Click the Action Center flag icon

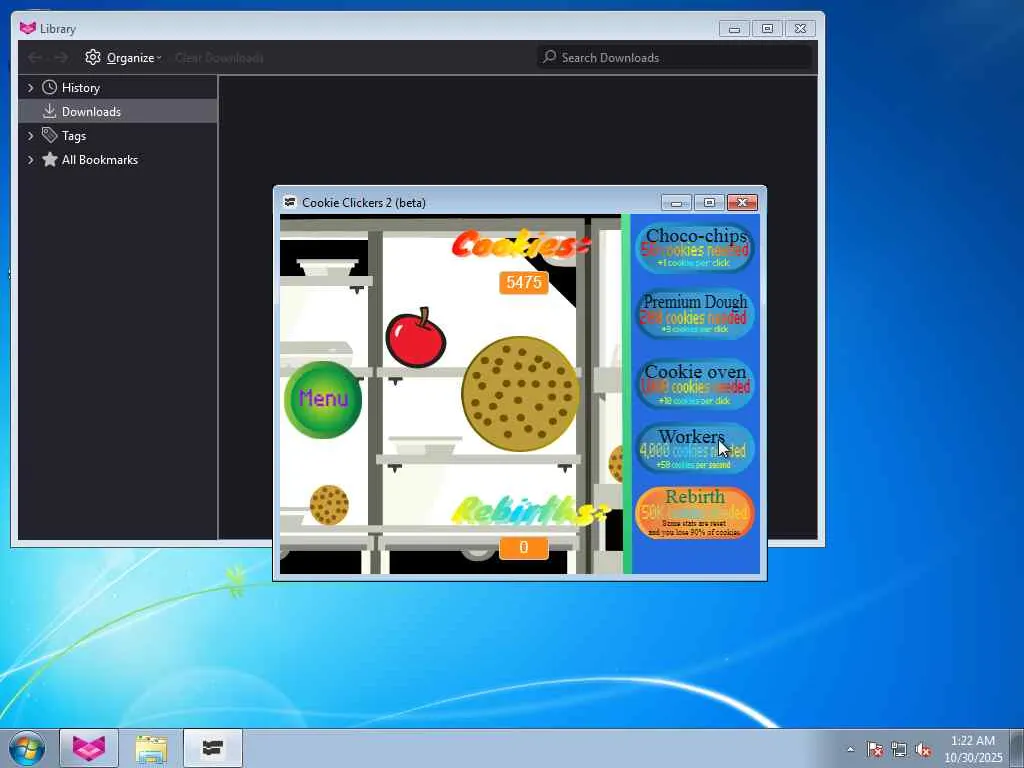tap(875, 749)
